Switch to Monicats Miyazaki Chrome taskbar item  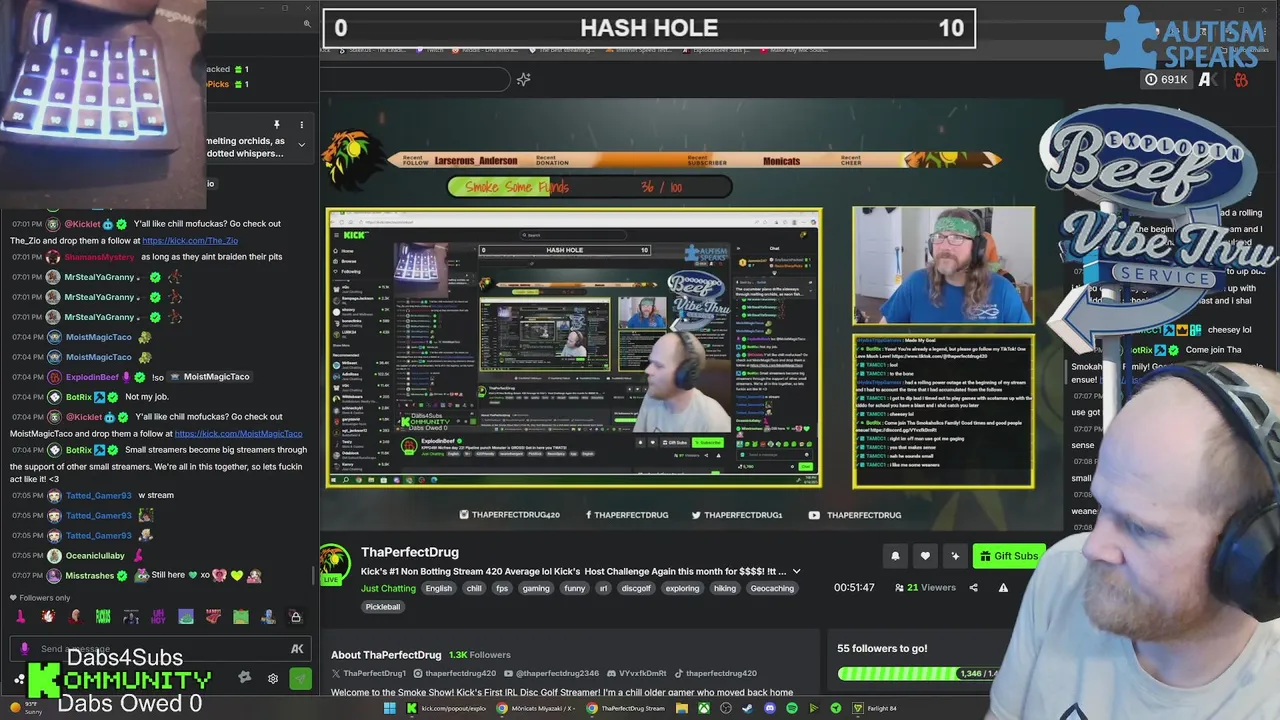(538, 708)
